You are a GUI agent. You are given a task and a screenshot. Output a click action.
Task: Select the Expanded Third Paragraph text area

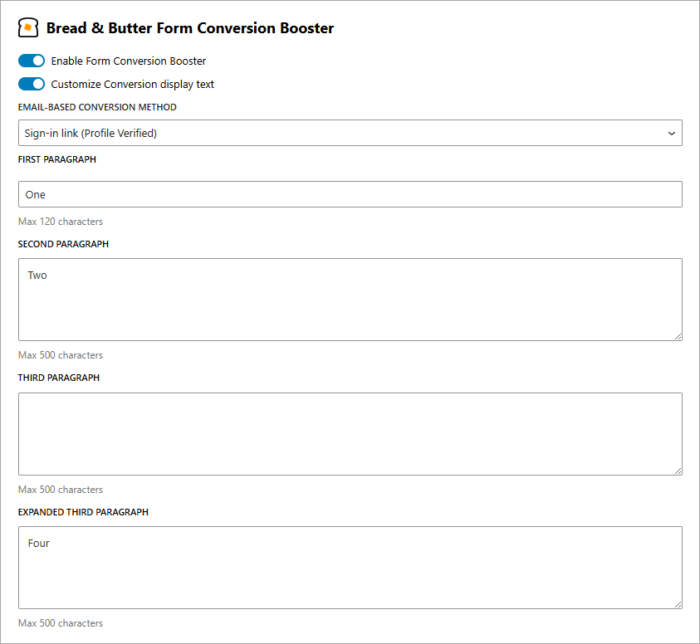[x=350, y=567]
